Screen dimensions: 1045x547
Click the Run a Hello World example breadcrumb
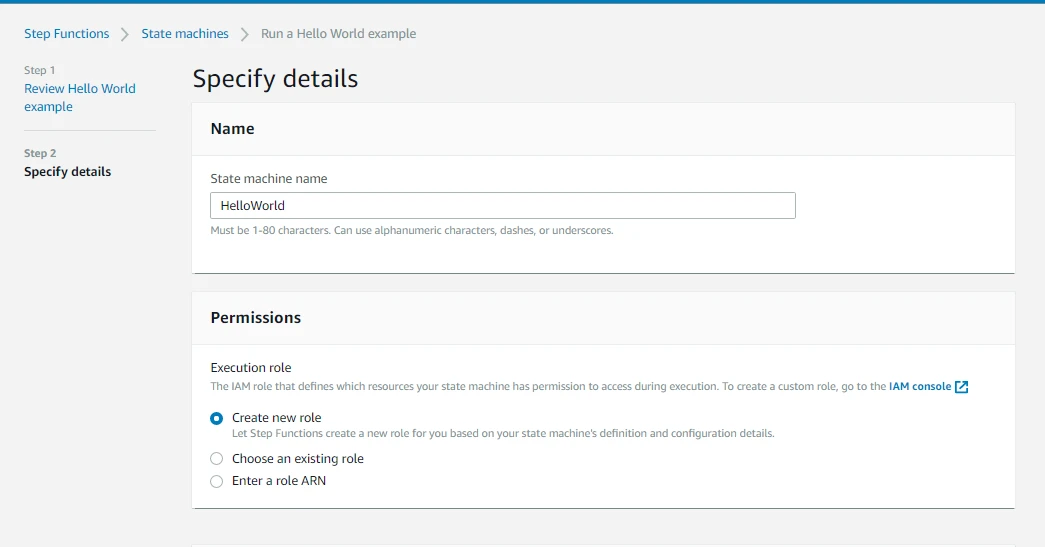(338, 34)
